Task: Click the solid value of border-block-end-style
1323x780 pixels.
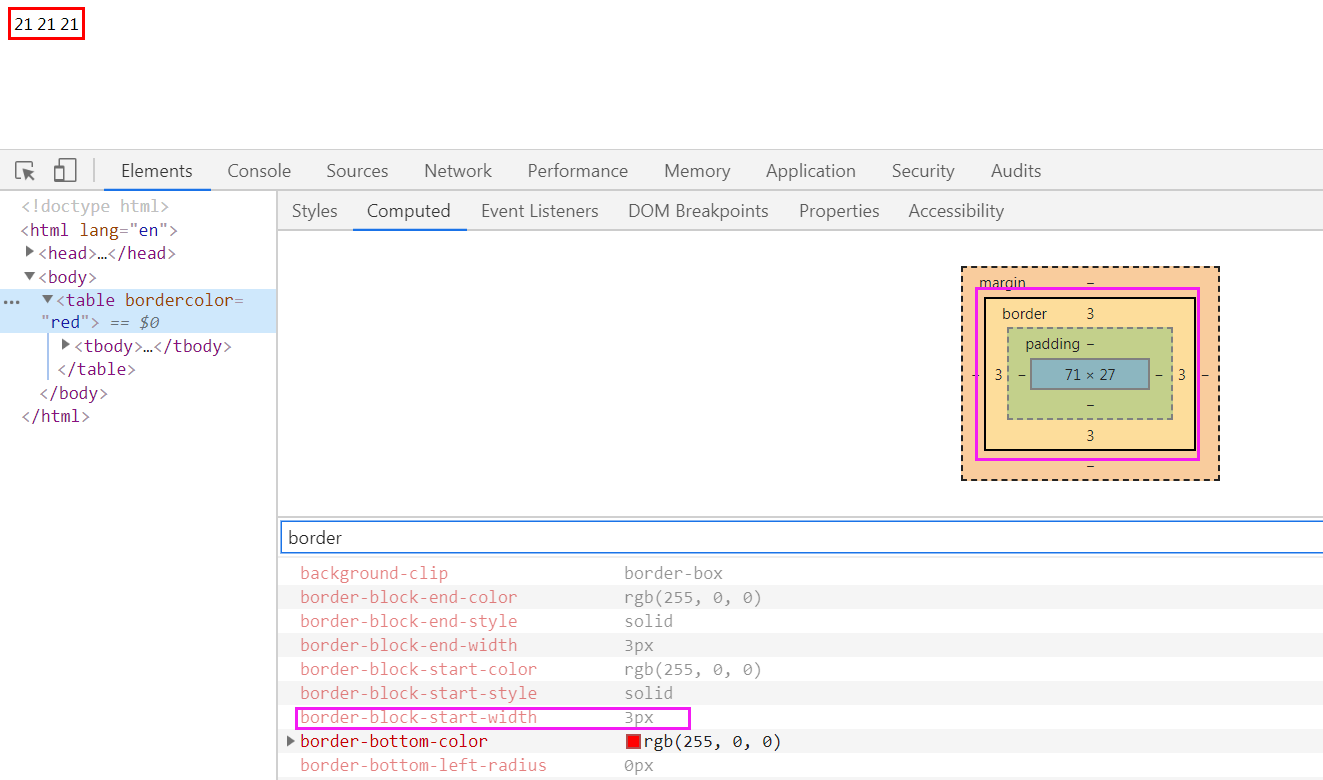Action: 649,621
